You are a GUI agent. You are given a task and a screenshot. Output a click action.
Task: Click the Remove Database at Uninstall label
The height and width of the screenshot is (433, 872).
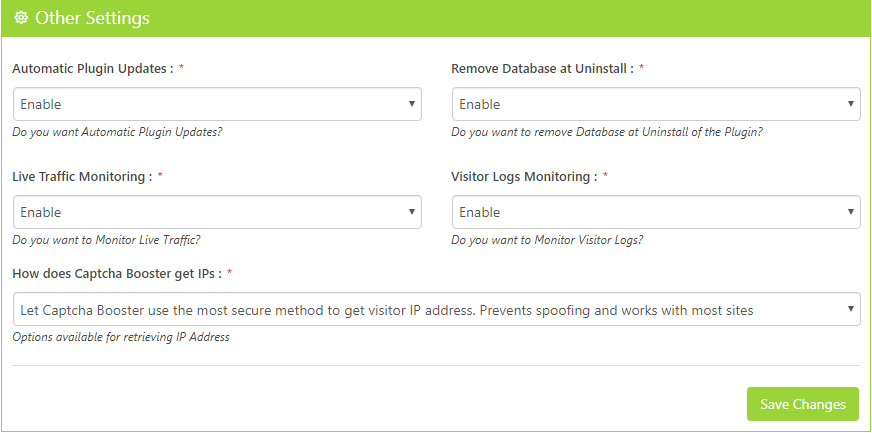click(x=542, y=69)
